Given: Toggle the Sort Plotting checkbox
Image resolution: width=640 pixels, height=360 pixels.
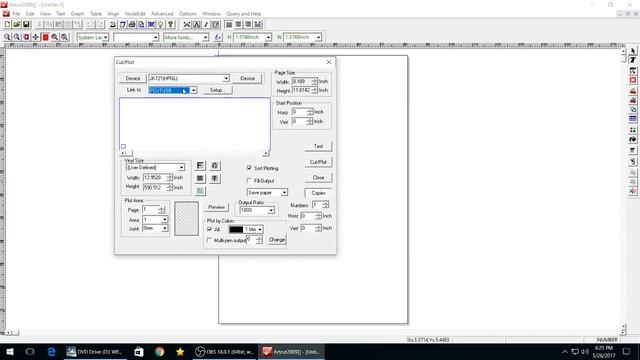Looking at the screenshot, I should (249, 168).
